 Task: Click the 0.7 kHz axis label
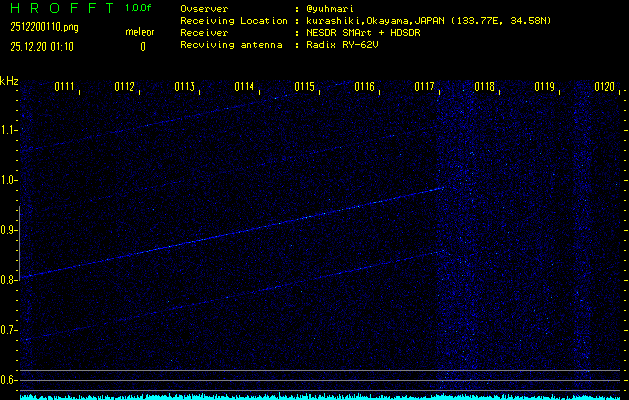8,330
